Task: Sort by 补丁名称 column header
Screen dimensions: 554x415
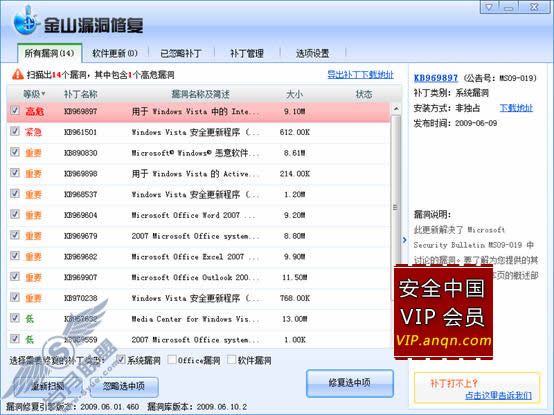Action: [81, 94]
